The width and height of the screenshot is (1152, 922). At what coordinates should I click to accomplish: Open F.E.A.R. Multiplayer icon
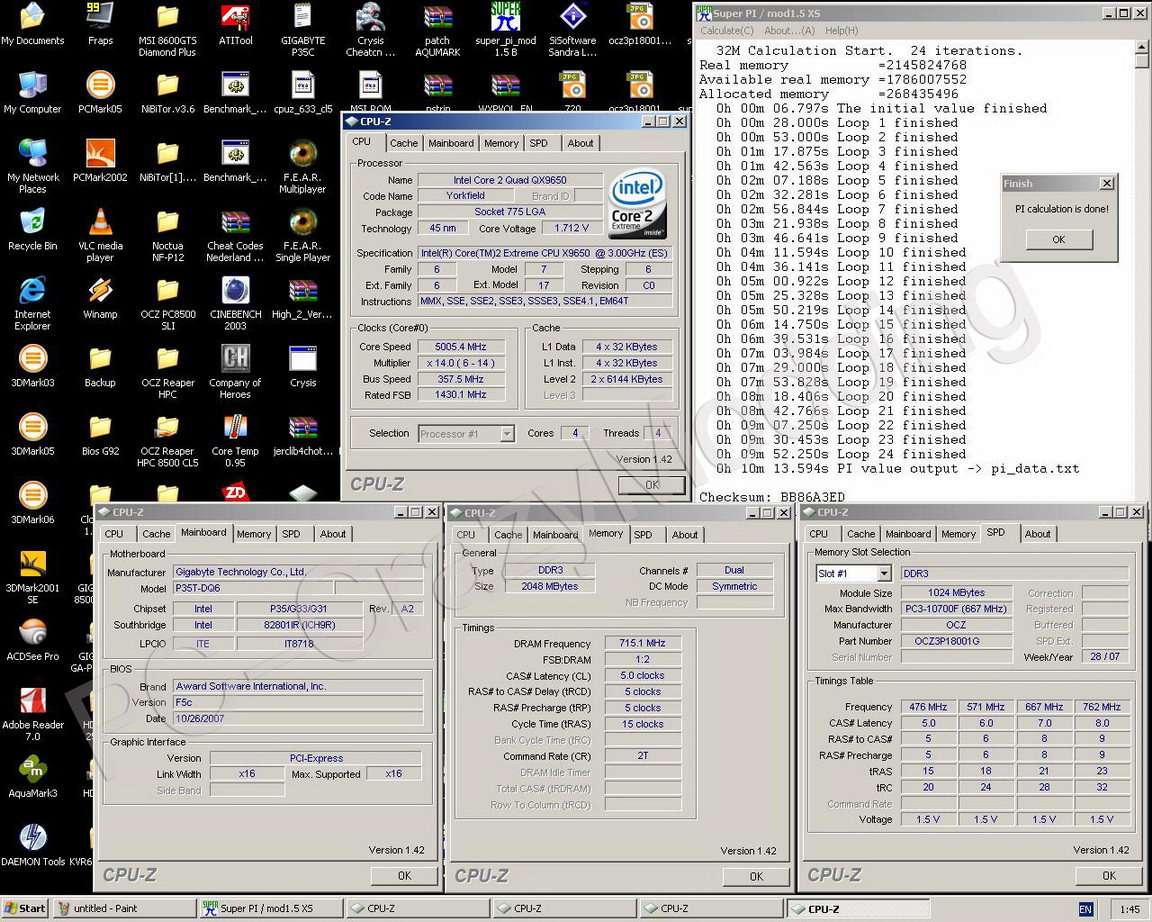(x=303, y=166)
